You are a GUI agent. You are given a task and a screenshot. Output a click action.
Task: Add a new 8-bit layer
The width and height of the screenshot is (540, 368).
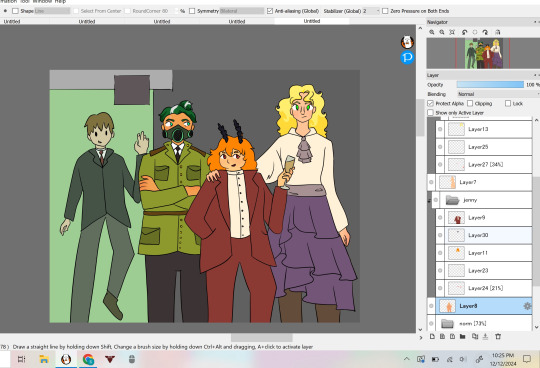[443, 336]
